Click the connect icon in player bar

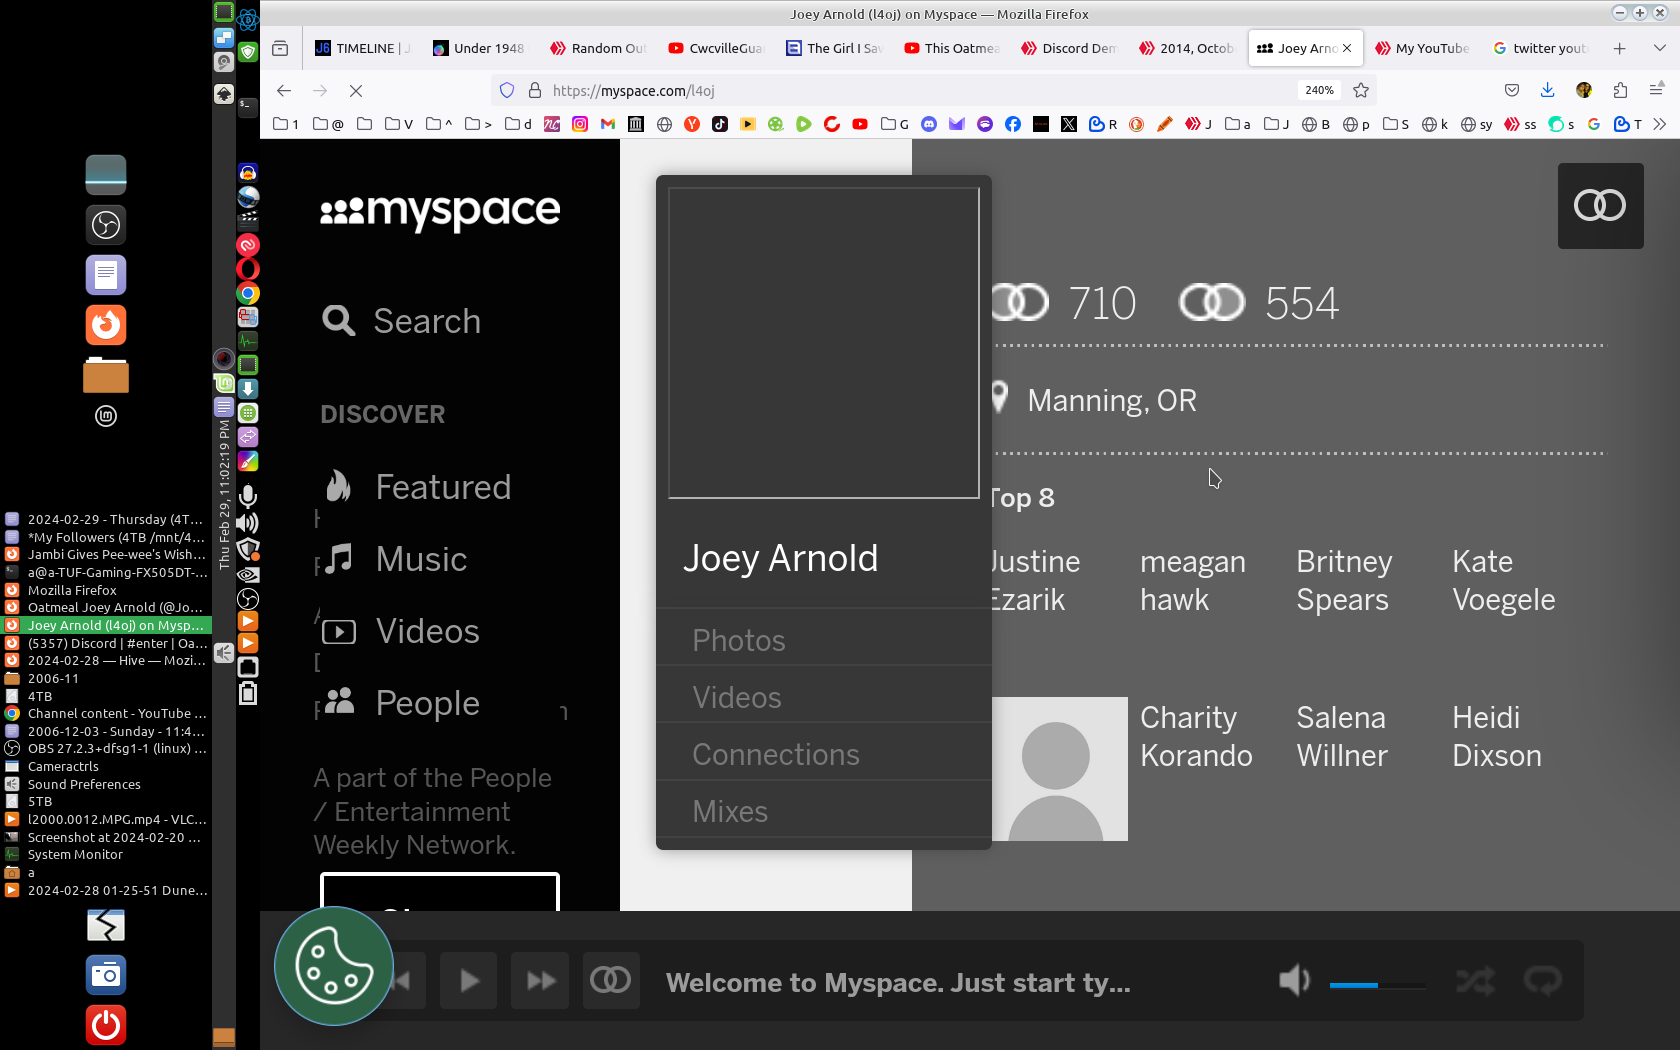(x=611, y=981)
